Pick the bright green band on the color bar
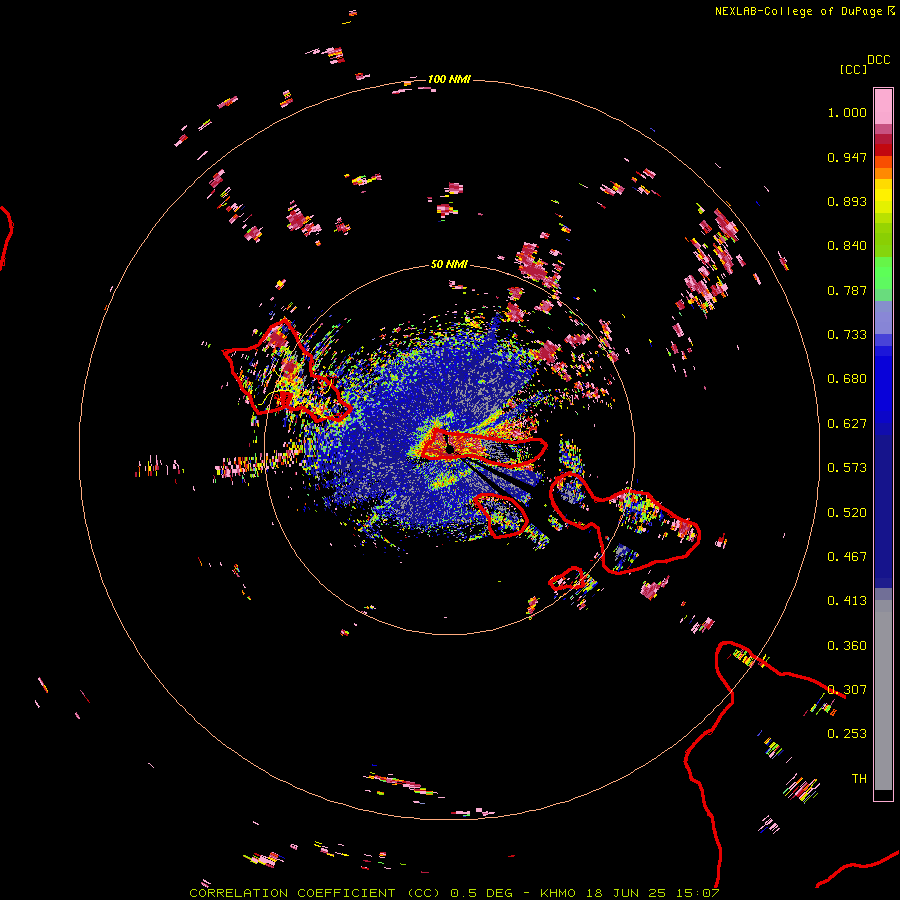This screenshot has width=900, height=900. point(883,273)
